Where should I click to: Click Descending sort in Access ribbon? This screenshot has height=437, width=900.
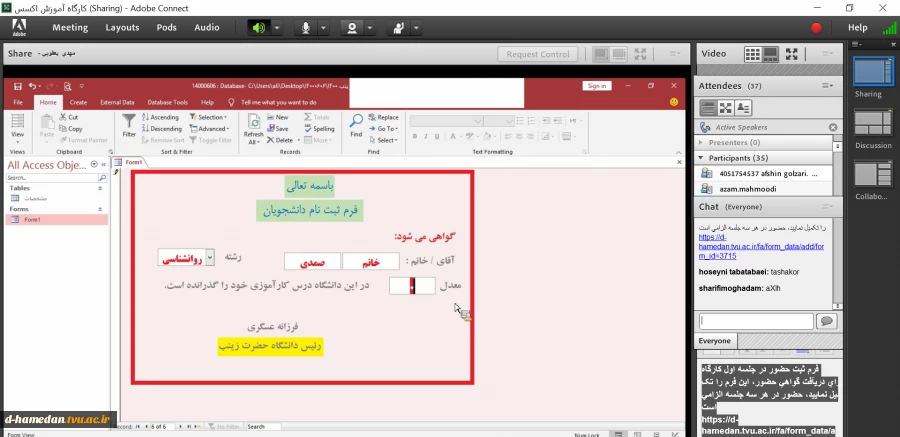(x=162, y=129)
